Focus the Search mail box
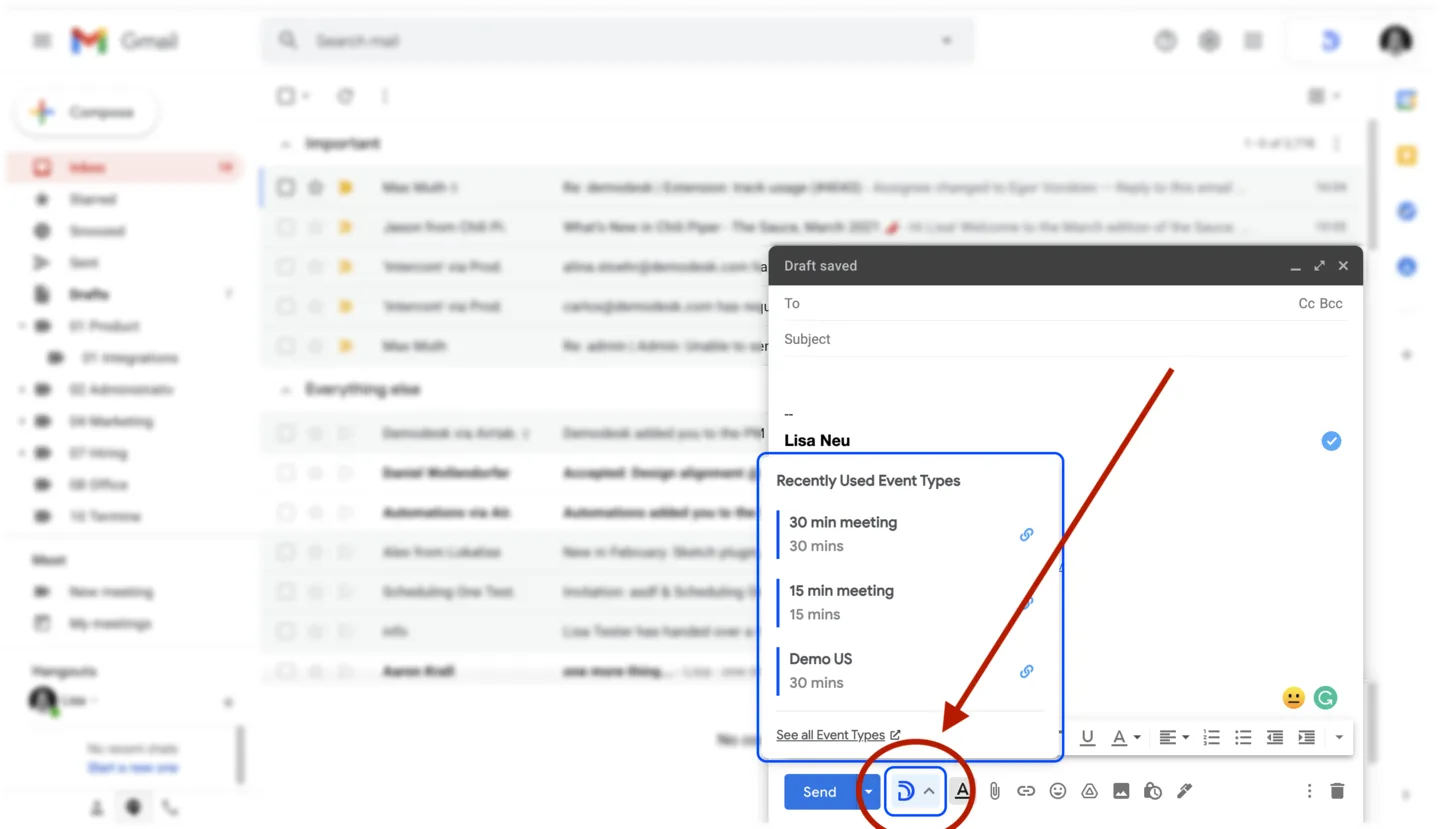This screenshot has width=1440, height=829. pos(618,41)
